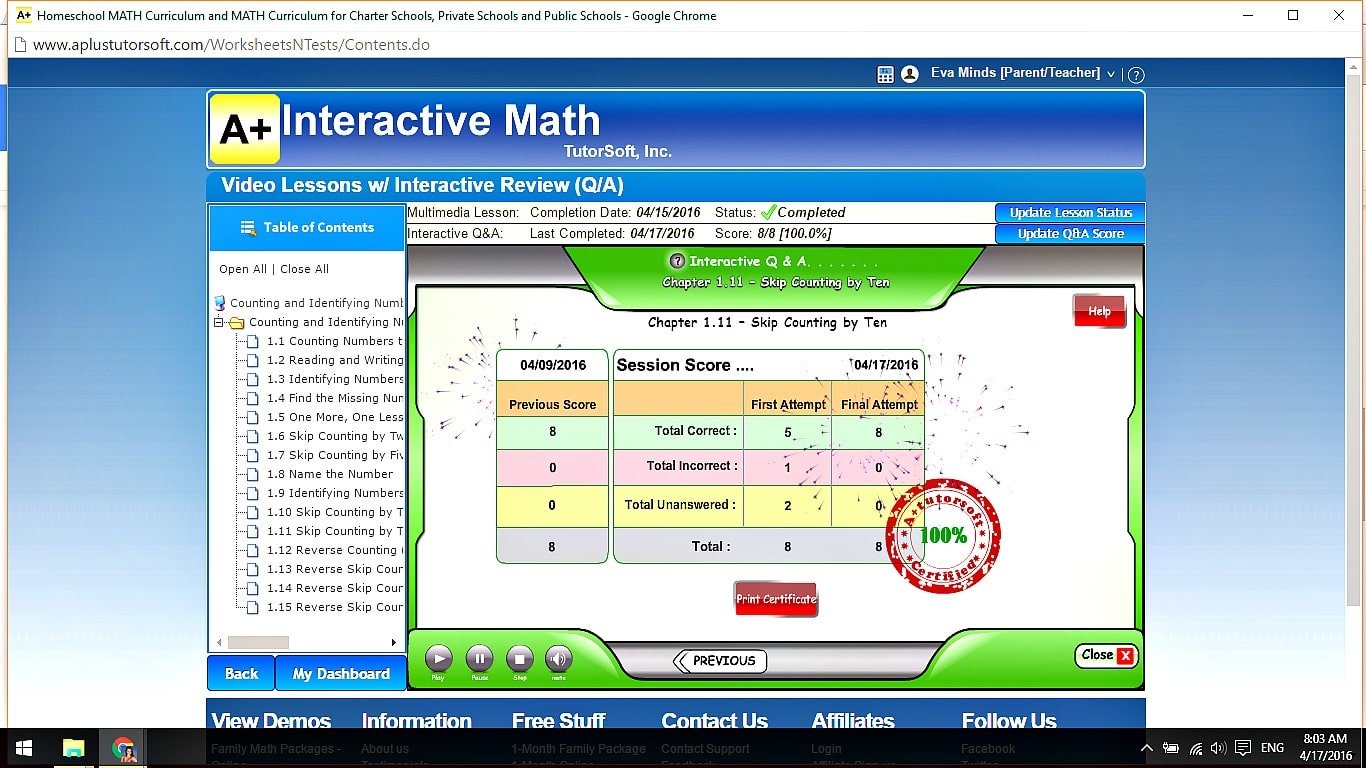Open the calculator icon in the top bar

coord(884,73)
